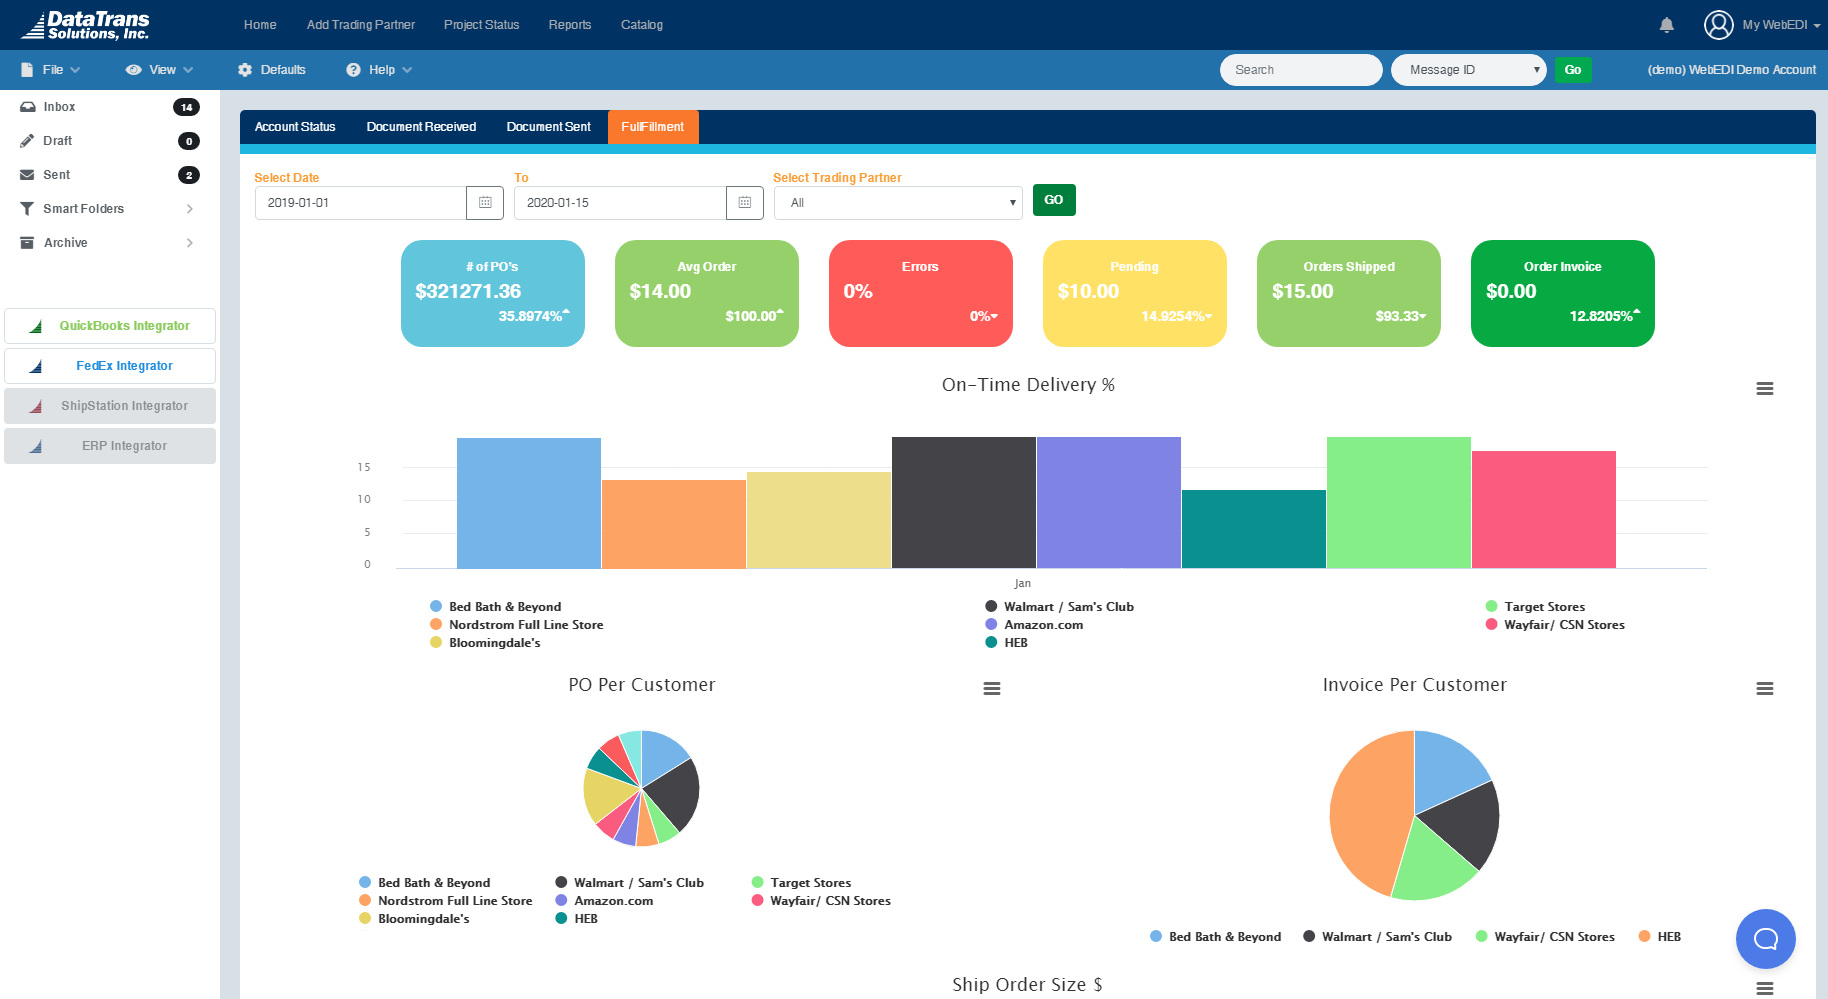Open the On-Time Delivery chart hamburger menu
1828x999 pixels.
tap(1764, 388)
